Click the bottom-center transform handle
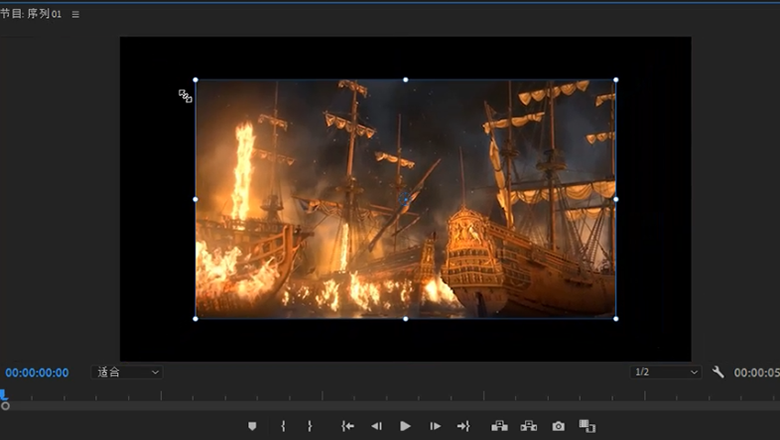Screen dimensions: 780x440 point(405,319)
